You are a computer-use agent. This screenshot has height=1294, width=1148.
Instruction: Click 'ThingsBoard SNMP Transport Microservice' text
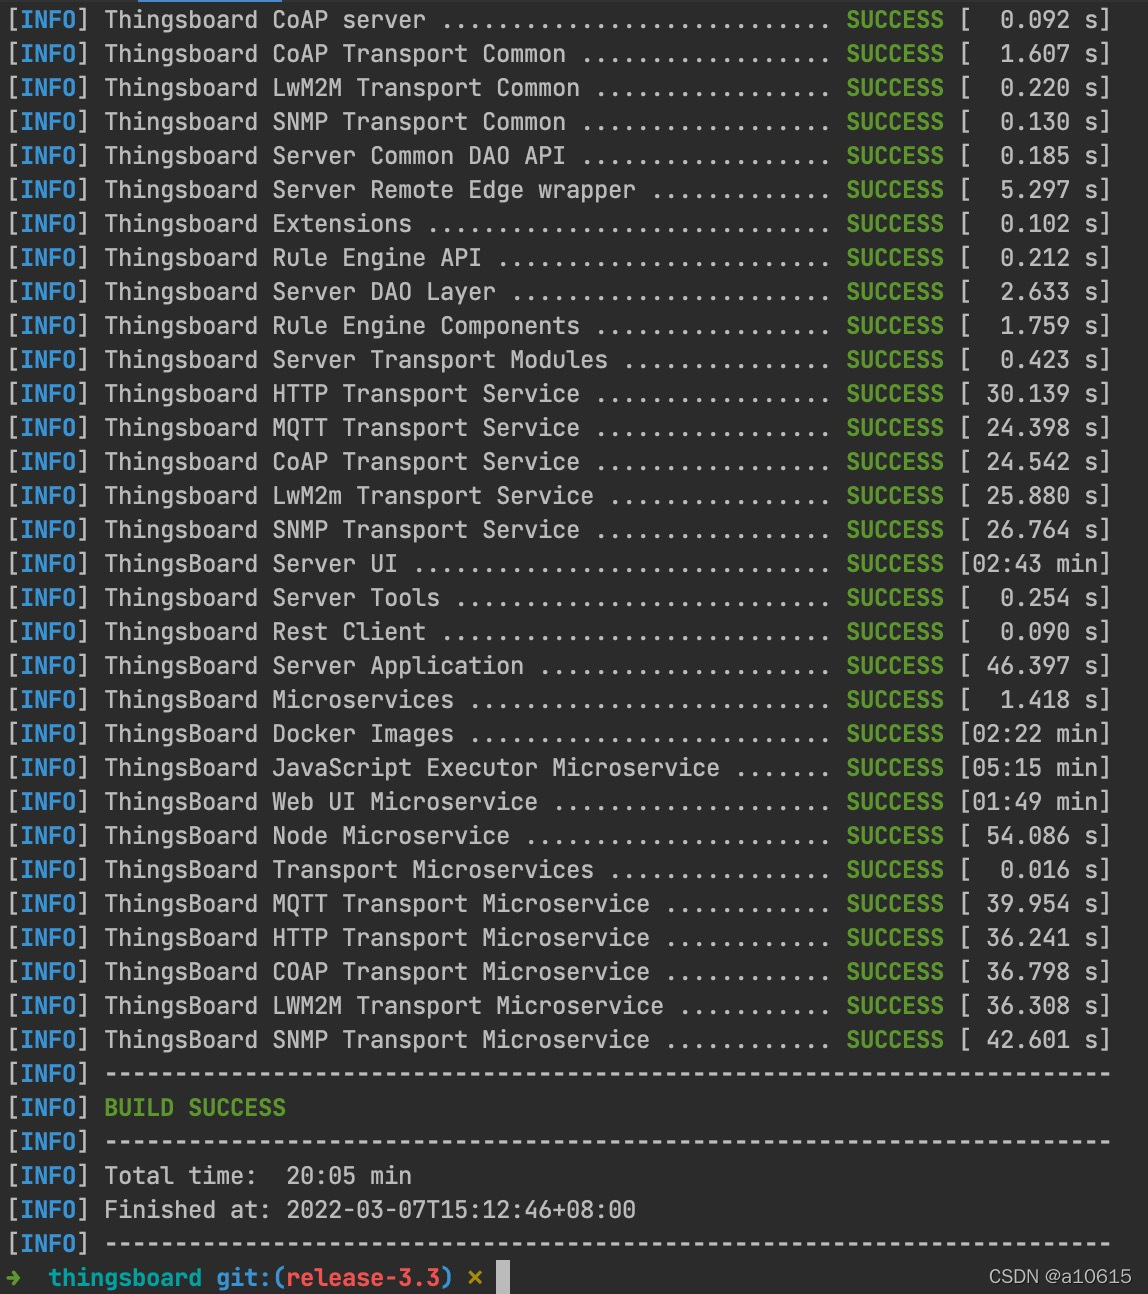pyautogui.click(x=377, y=1040)
